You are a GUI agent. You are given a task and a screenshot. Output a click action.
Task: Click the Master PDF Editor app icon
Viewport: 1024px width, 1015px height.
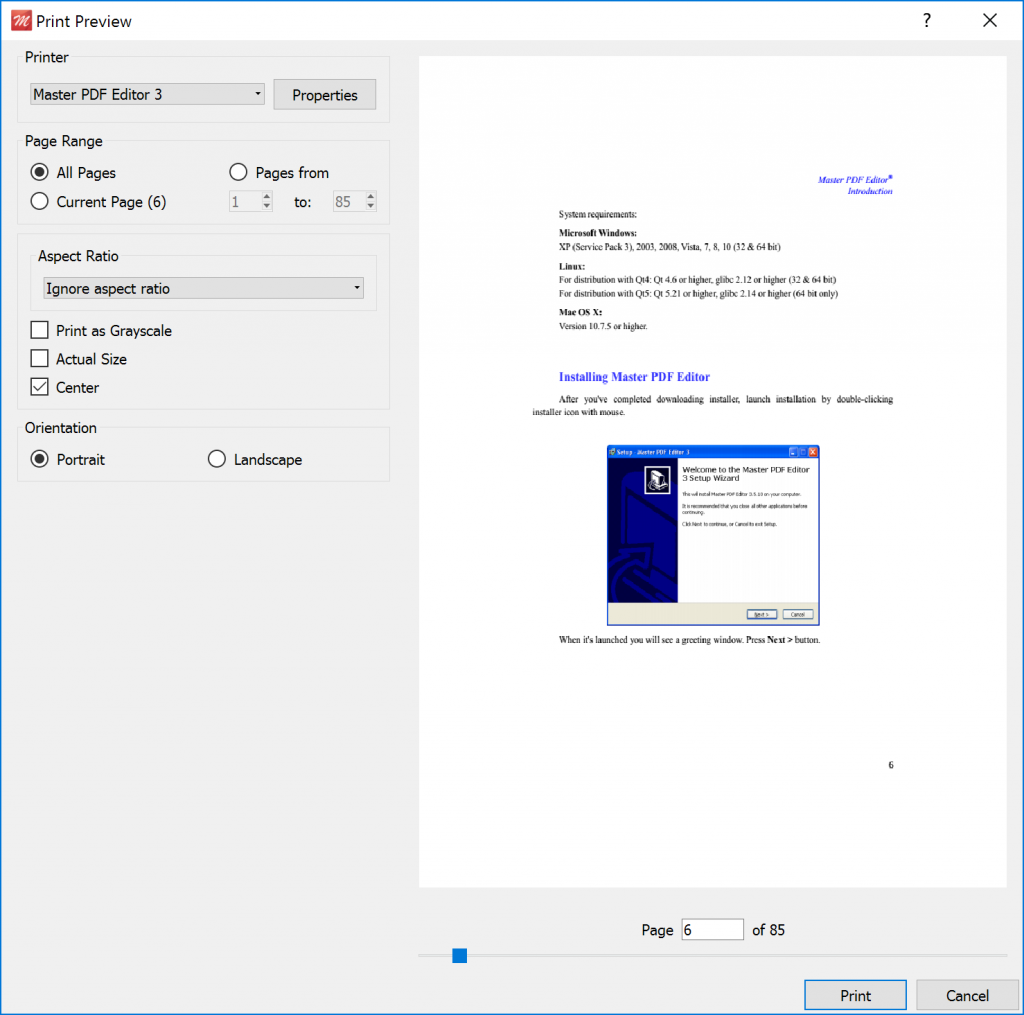19,21
